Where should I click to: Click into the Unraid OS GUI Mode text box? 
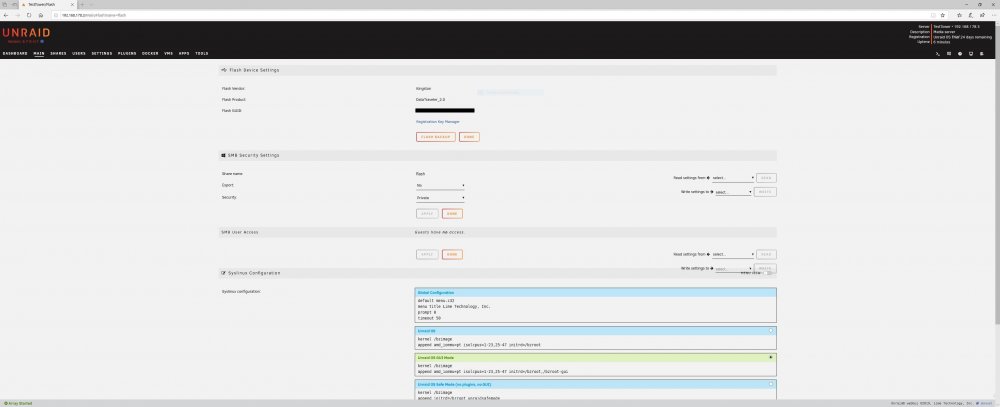click(x=596, y=368)
